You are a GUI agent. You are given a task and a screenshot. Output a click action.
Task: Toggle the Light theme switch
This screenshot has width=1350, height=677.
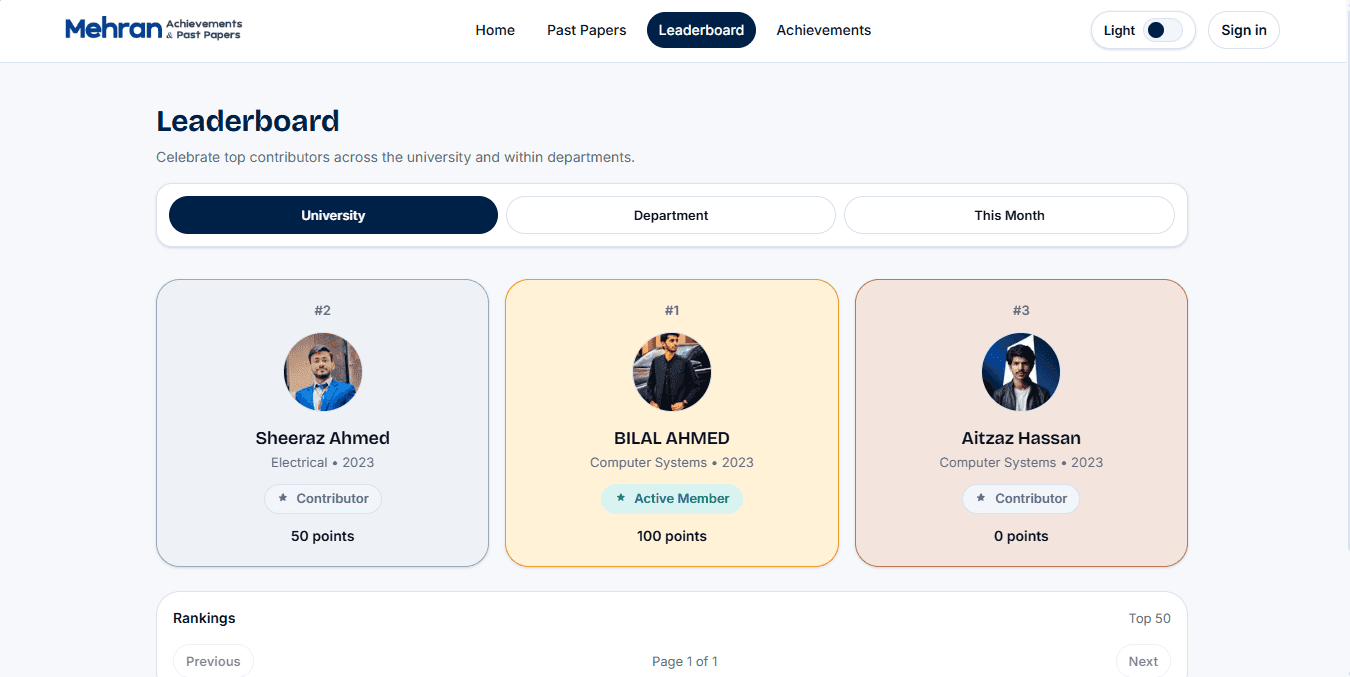click(1163, 30)
